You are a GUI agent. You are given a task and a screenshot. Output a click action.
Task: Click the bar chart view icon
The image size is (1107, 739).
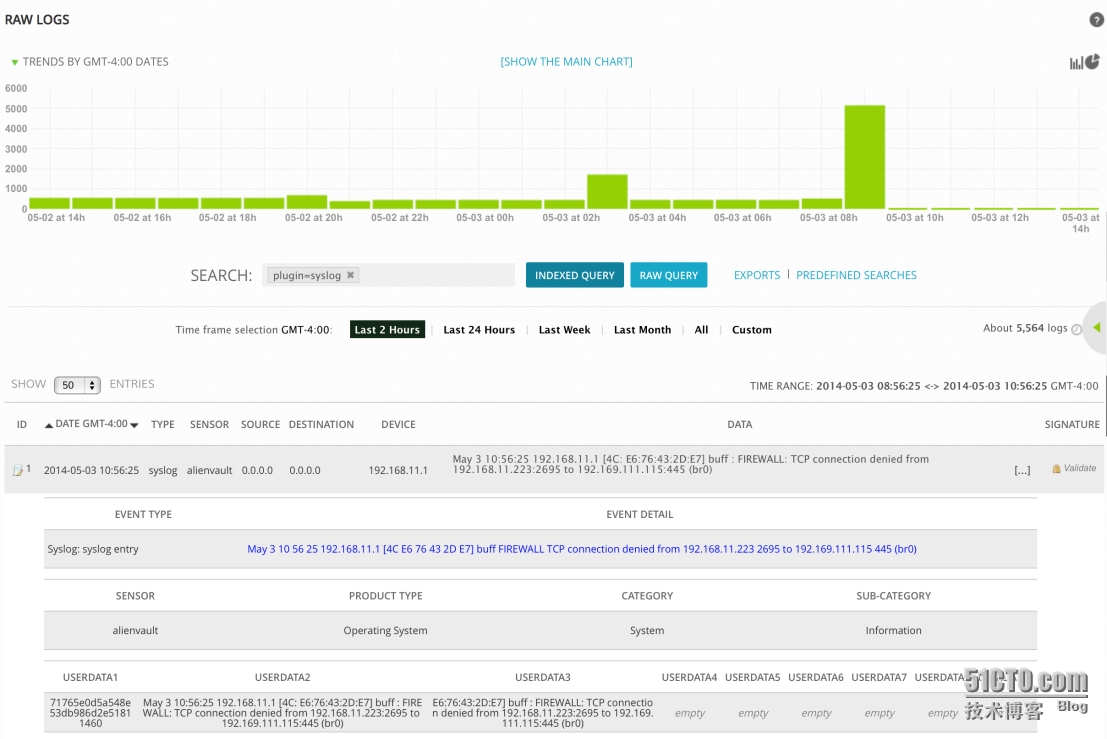1076,63
